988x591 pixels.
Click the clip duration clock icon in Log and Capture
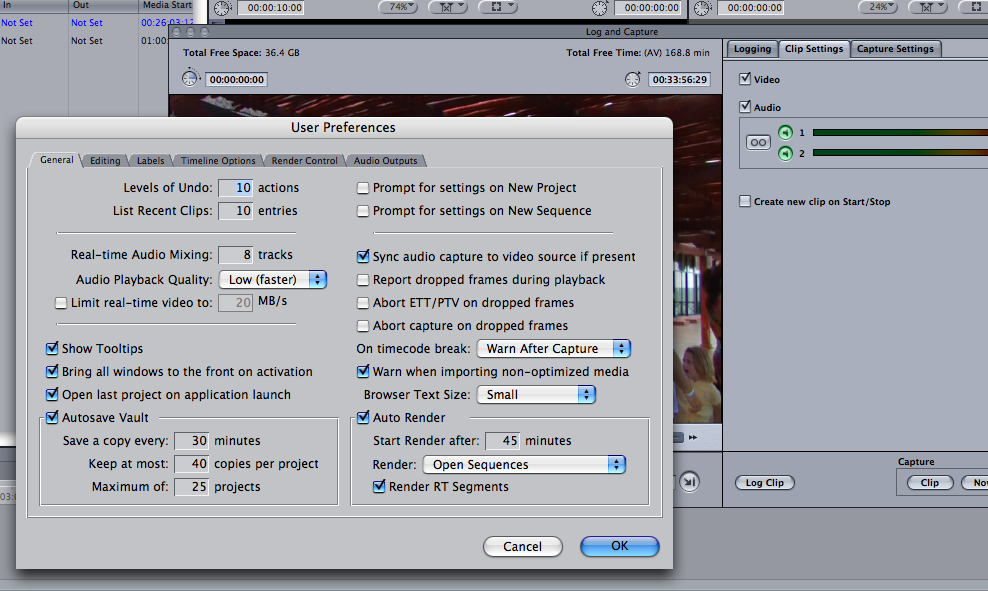pyautogui.click(x=191, y=79)
